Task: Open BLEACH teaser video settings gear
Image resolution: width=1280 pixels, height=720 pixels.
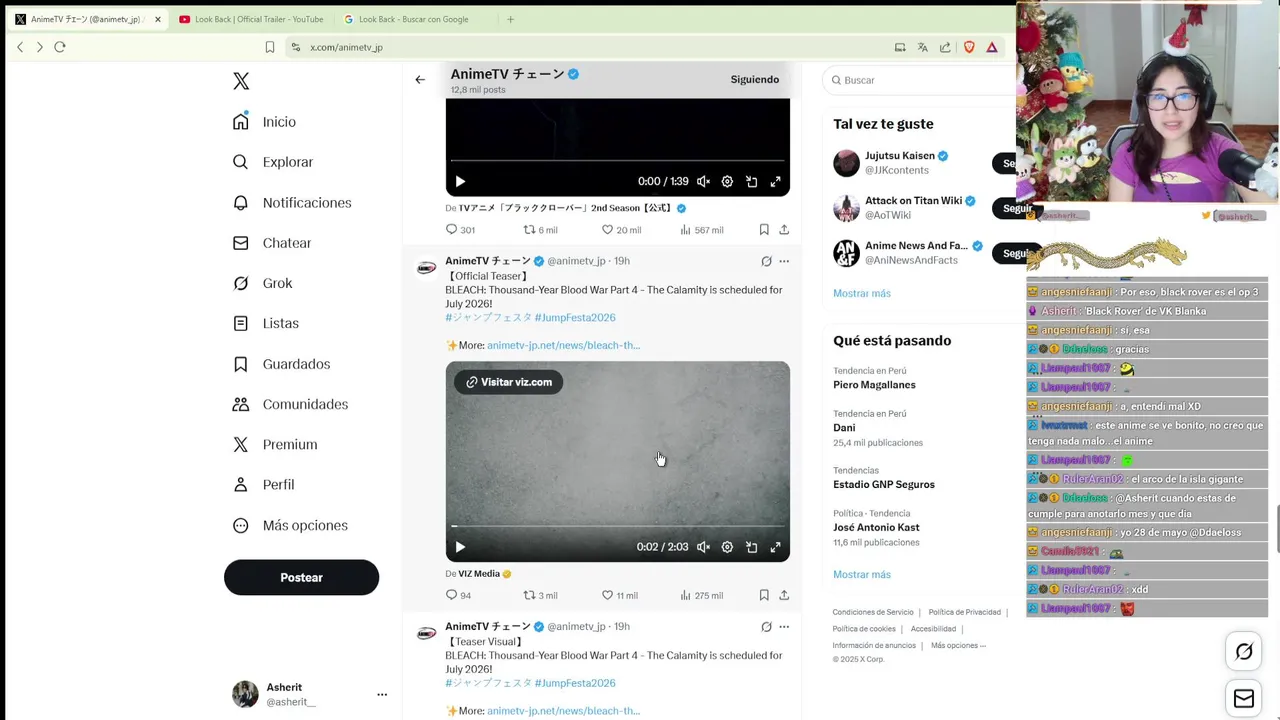Action: pyautogui.click(x=727, y=547)
